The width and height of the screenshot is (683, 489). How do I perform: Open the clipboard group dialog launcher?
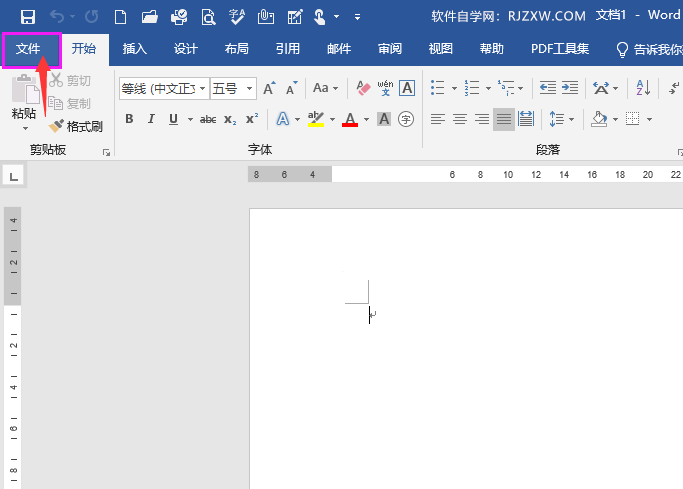pos(106,152)
